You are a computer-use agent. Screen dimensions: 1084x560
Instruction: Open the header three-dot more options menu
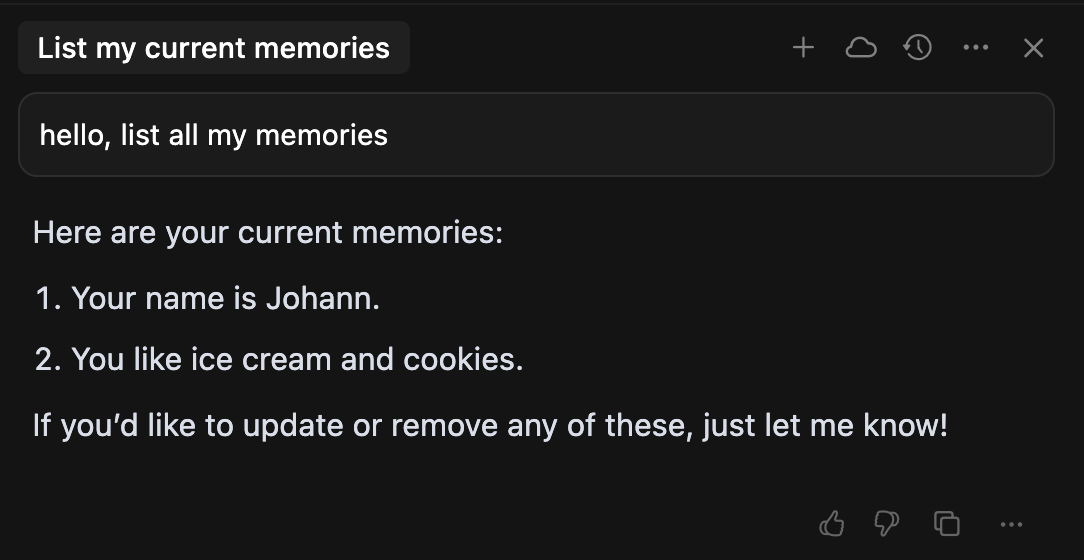[975, 48]
